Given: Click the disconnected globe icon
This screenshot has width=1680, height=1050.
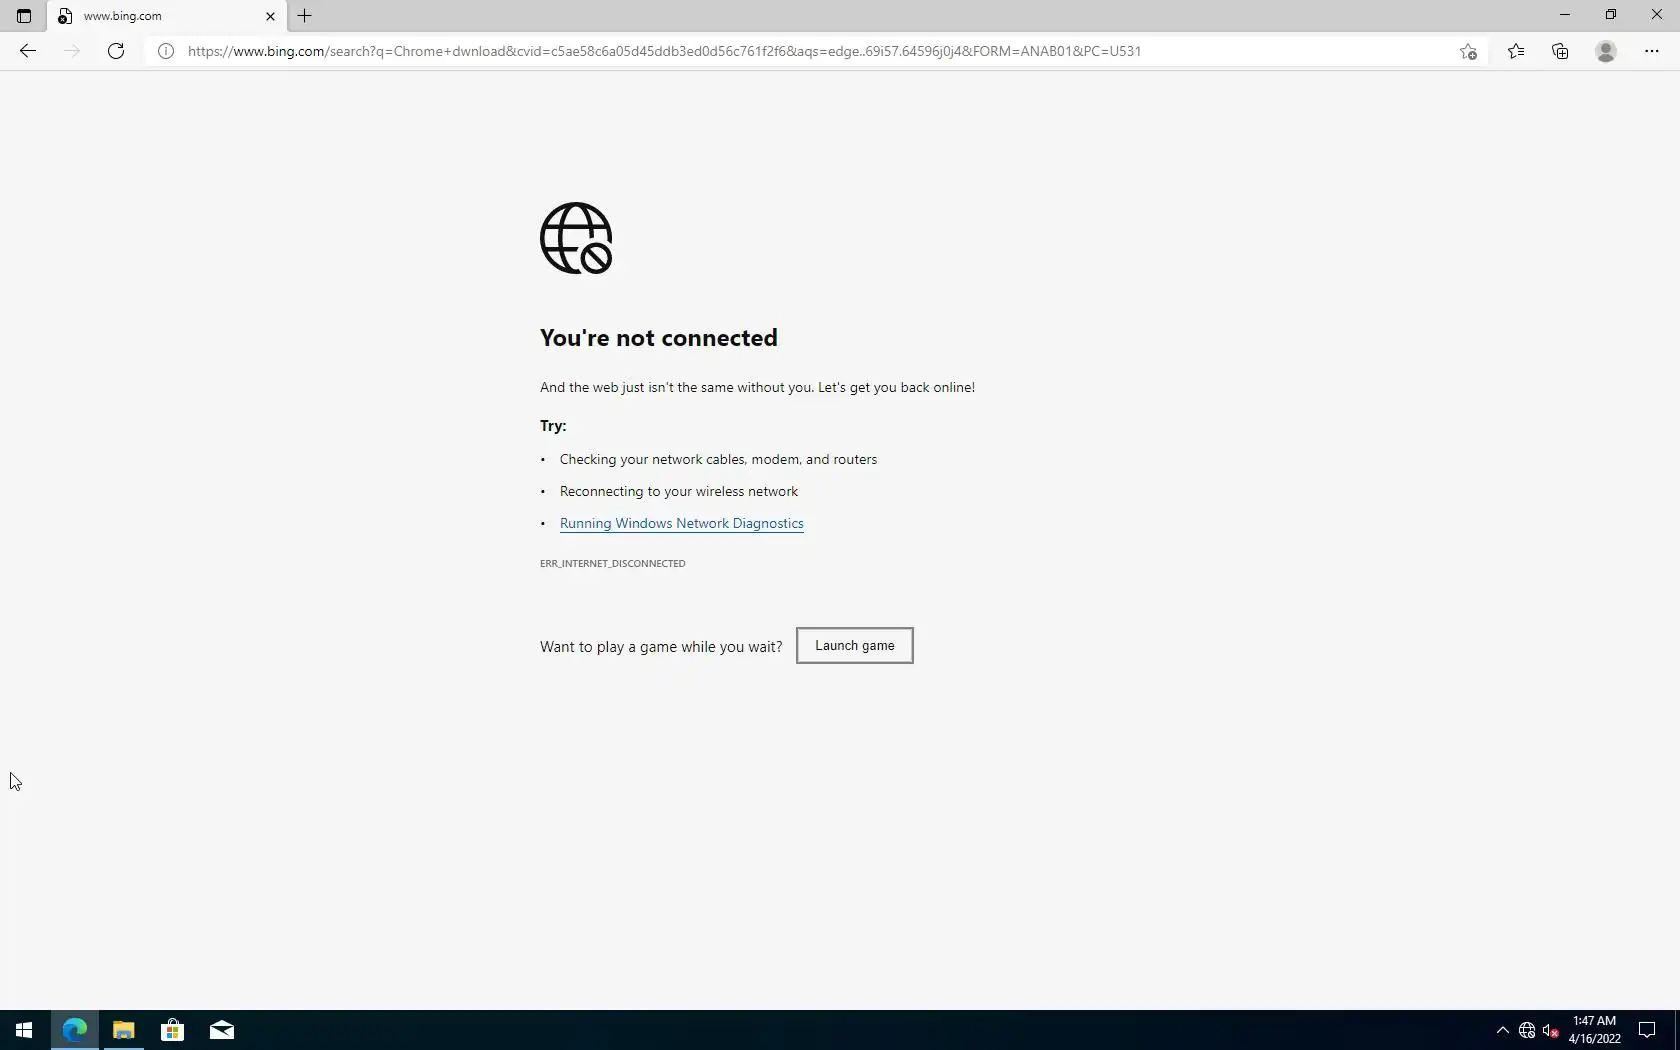Looking at the screenshot, I should point(576,238).
